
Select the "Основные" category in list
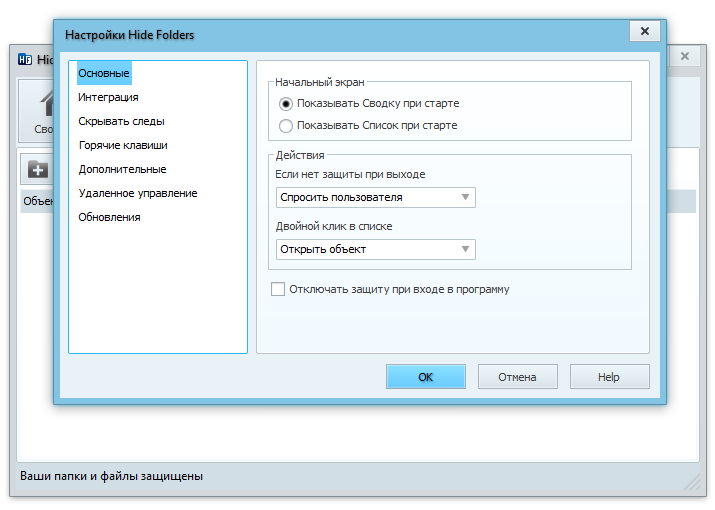[x=104, y=73]
